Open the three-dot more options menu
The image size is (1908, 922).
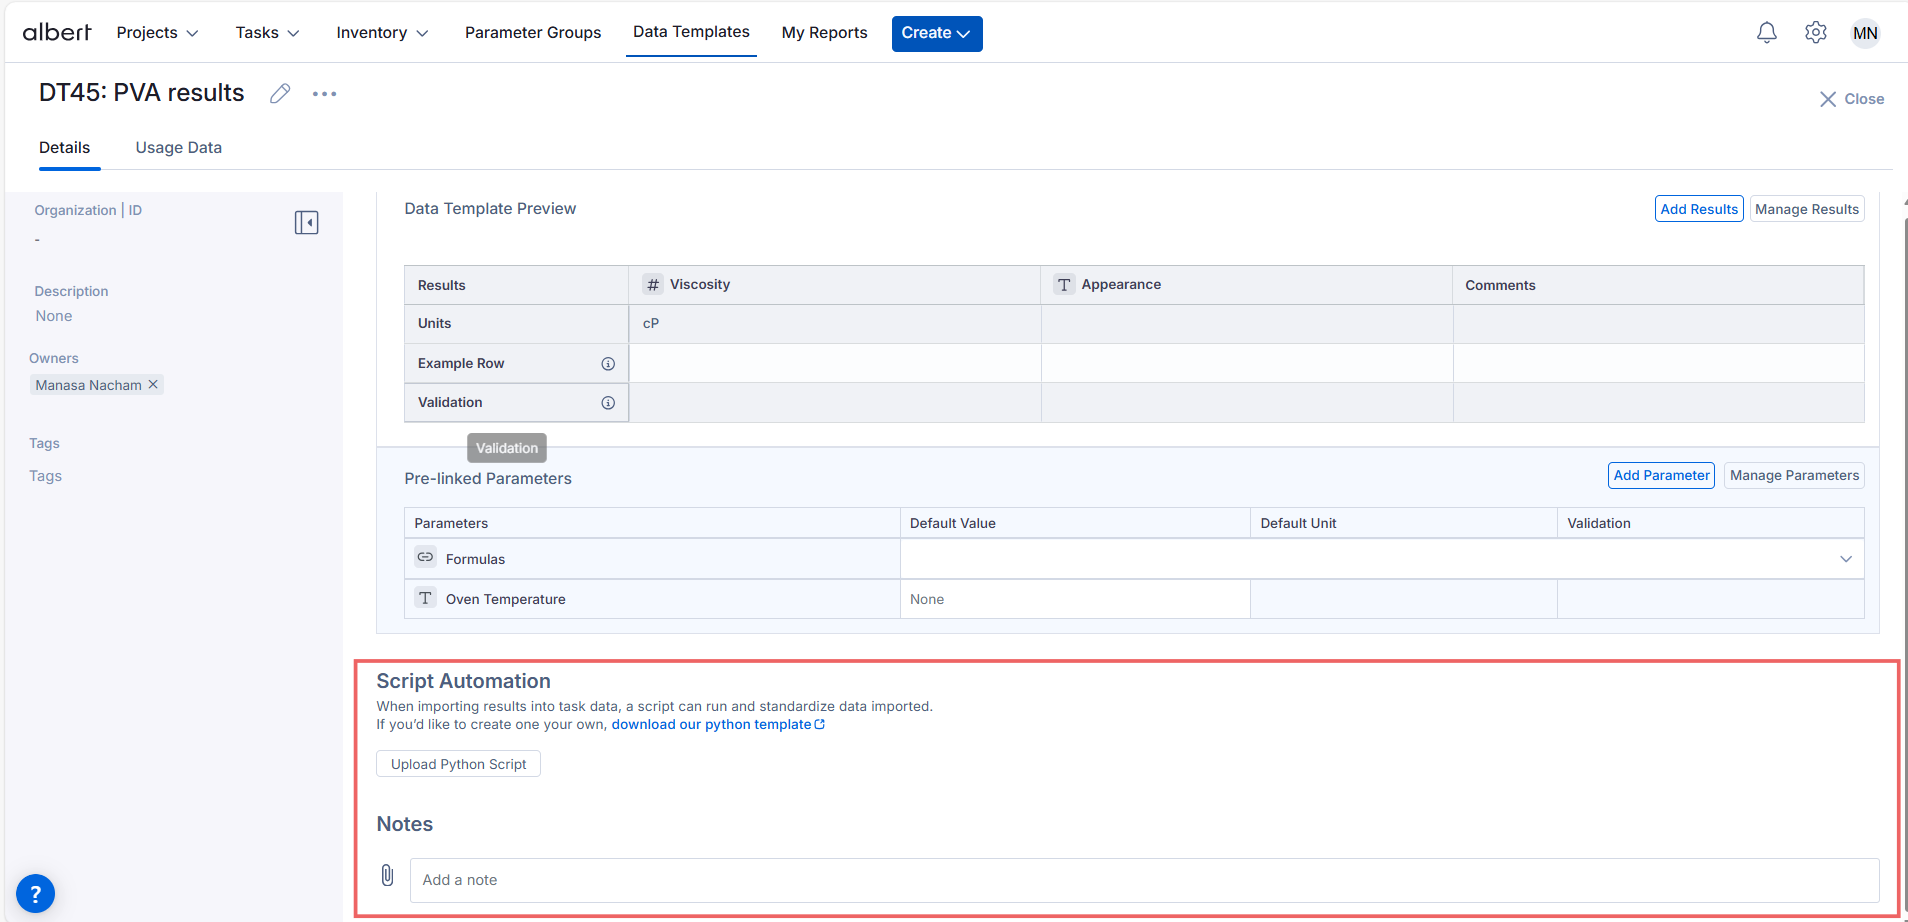(324, 94)
